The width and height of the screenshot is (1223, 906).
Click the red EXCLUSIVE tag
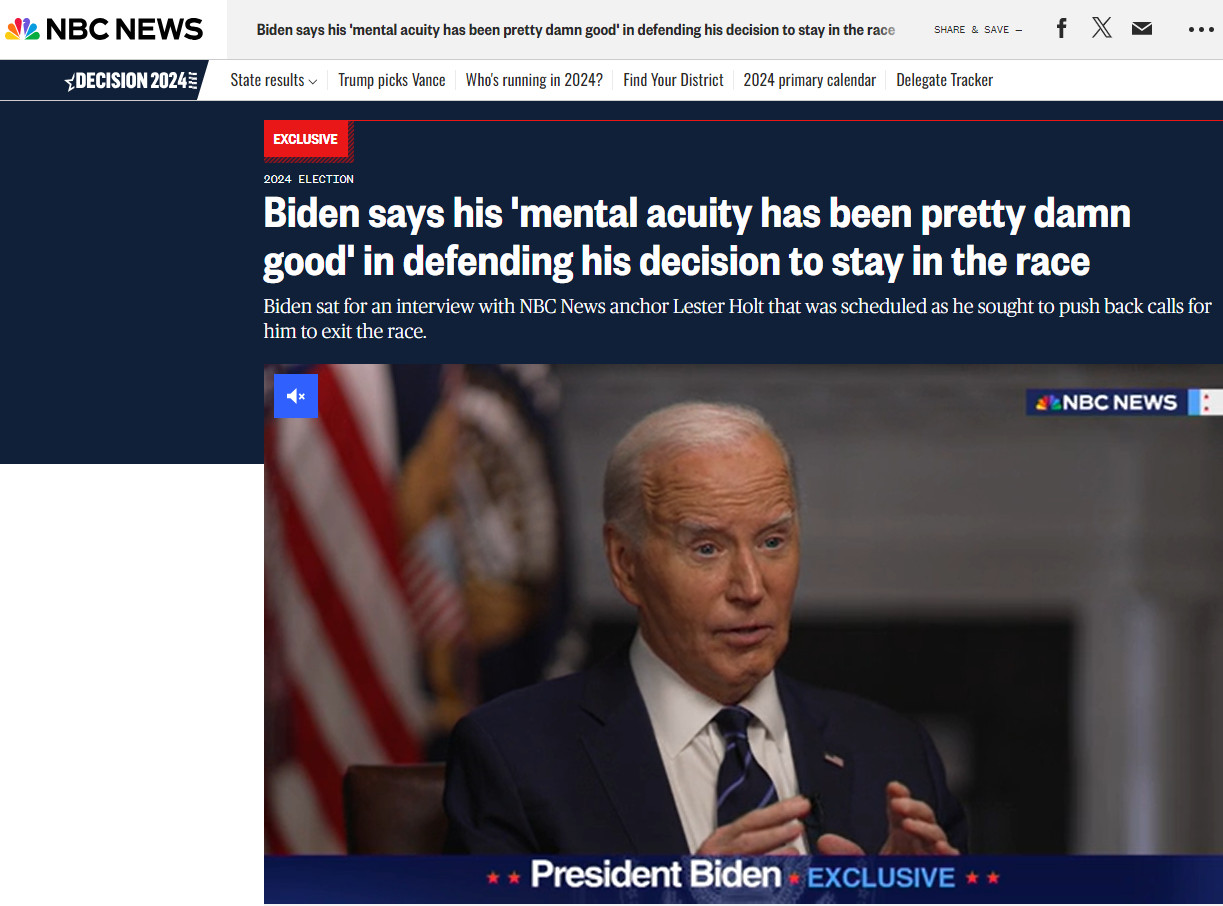click(x=306, y=139)
